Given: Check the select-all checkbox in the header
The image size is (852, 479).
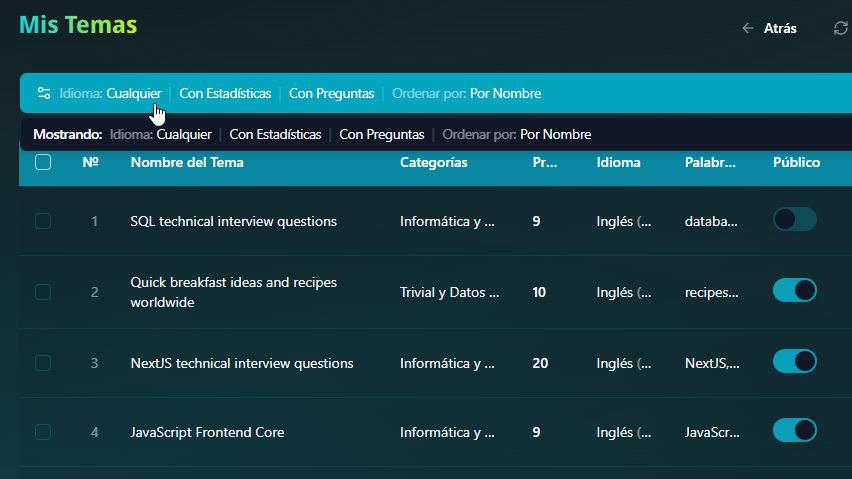Looking at the screenshot, I should [43, 162].
